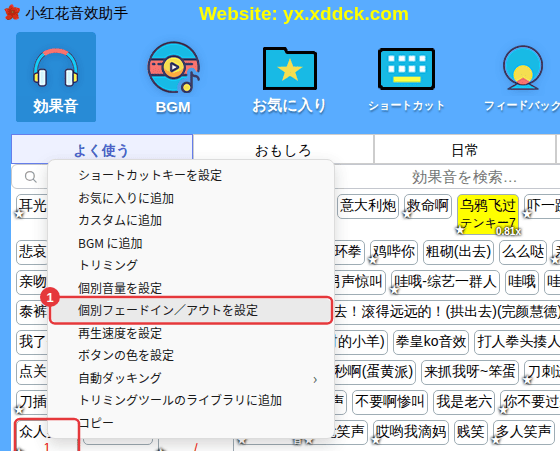Choose お気に入りに追加 menu entry

[x=191, y=198]
